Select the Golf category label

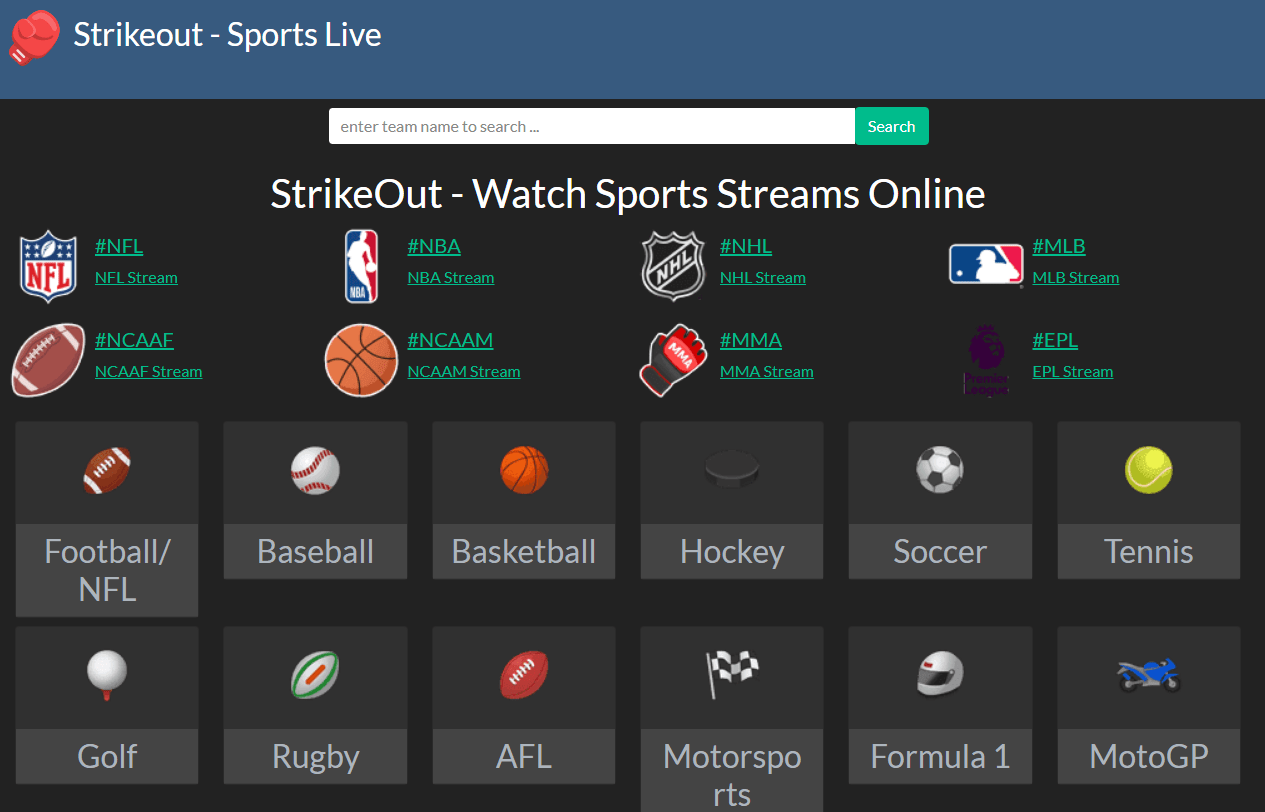pos(107,756)
